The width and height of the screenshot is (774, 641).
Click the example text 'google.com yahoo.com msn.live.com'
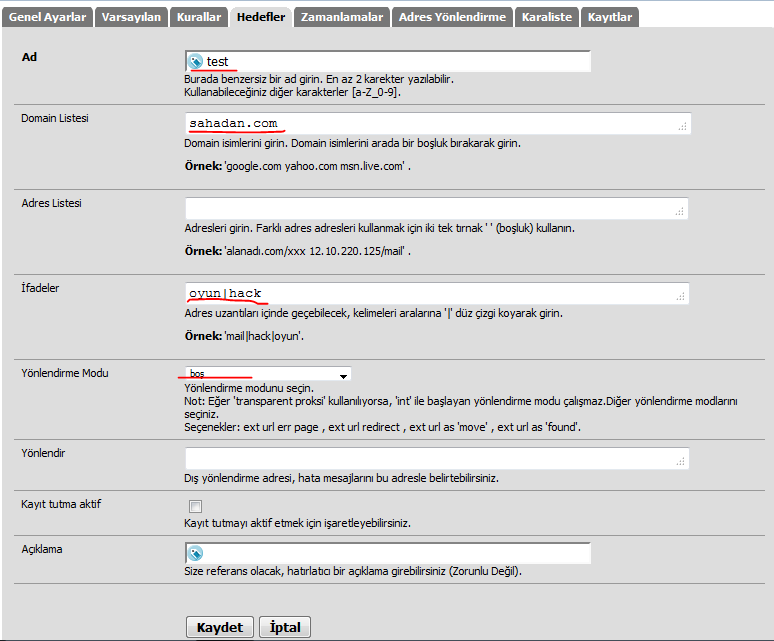[315, 166]
